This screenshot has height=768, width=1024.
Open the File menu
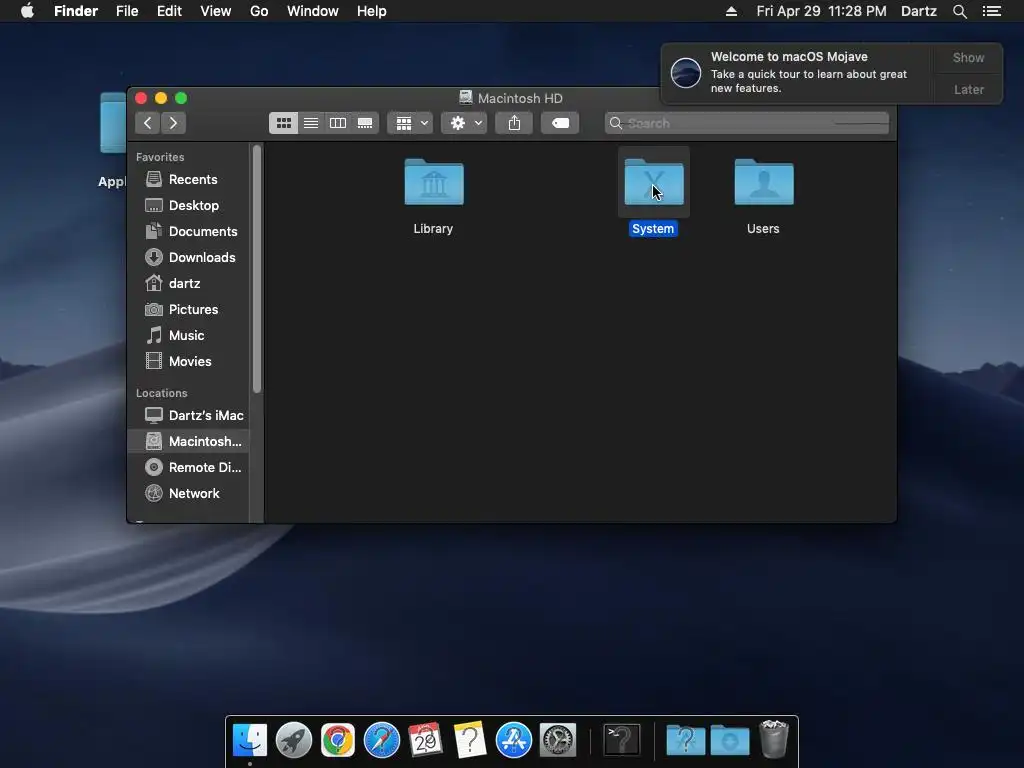(x=127, y=11)
